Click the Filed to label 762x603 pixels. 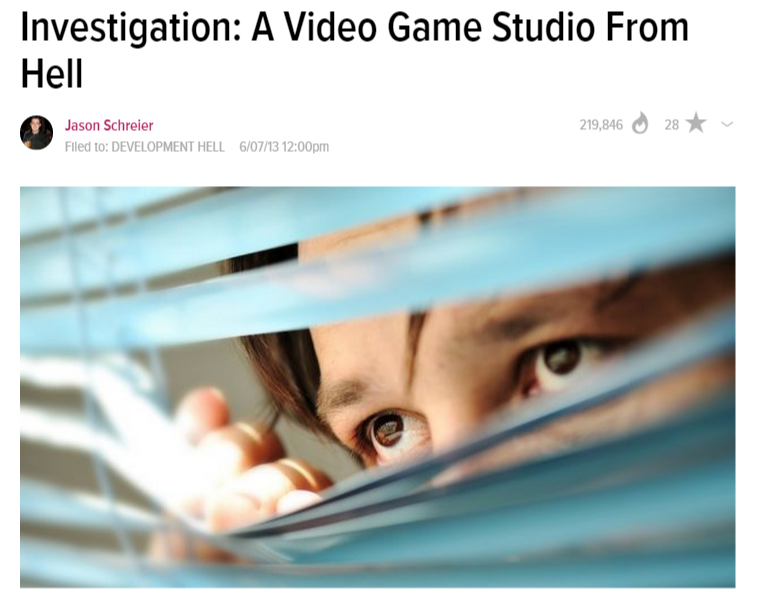pos(86,147)
